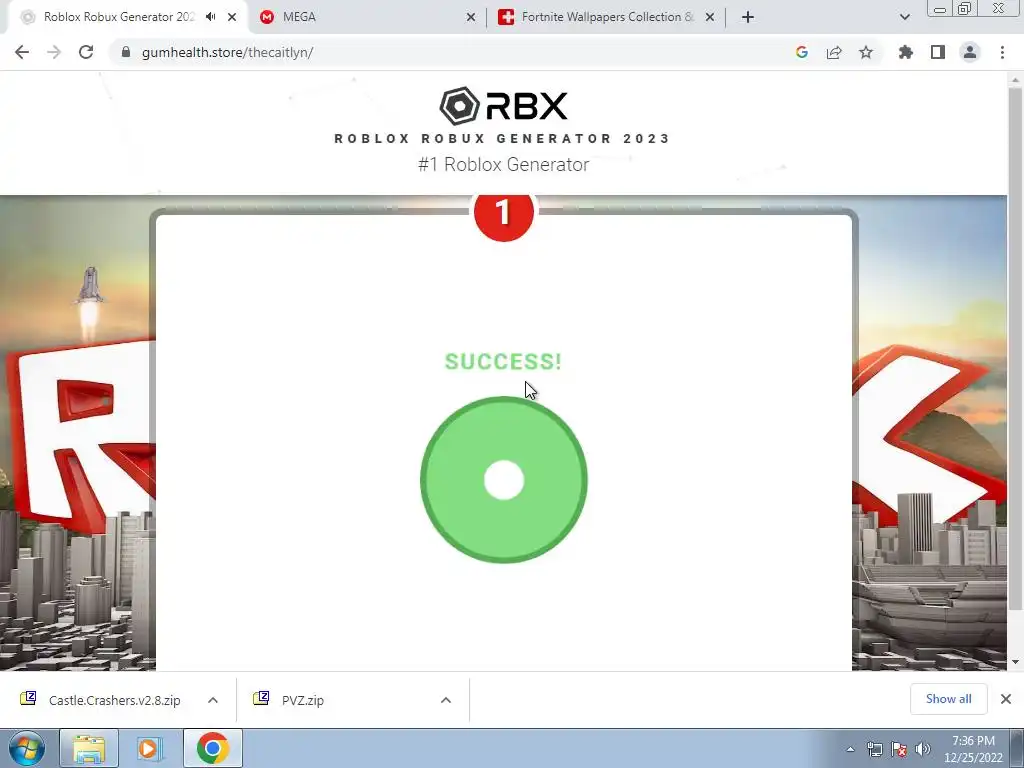Click Show all downloads
1024x768 pixels.
pos(948,699)
